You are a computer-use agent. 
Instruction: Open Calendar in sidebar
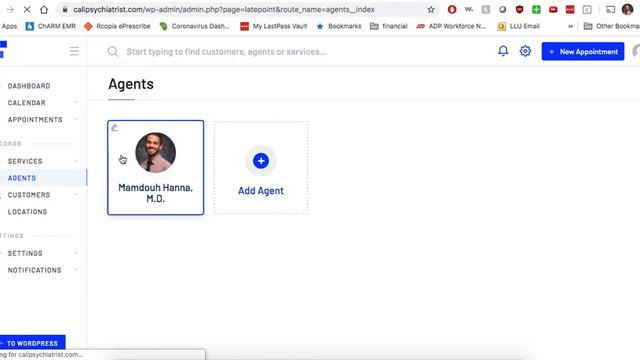tap(27, 103)
